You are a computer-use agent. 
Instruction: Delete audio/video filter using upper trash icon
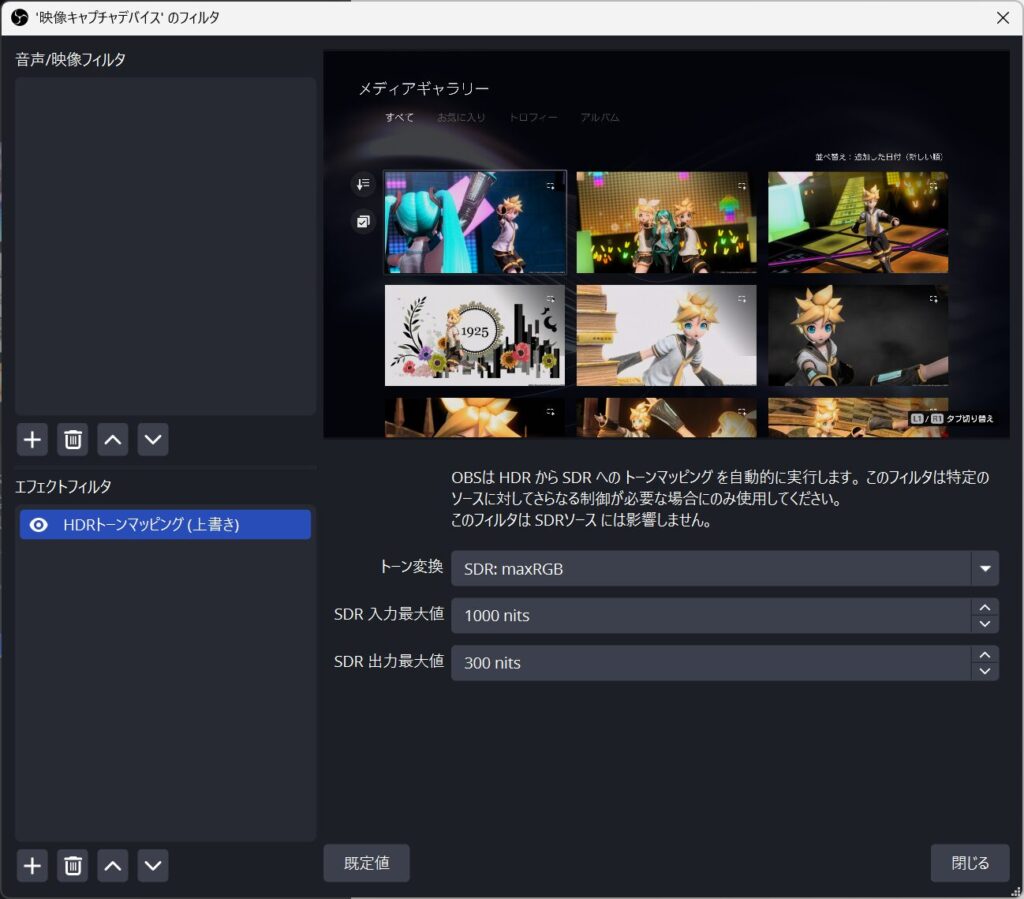pyautogui.click(x=73, y=439)
